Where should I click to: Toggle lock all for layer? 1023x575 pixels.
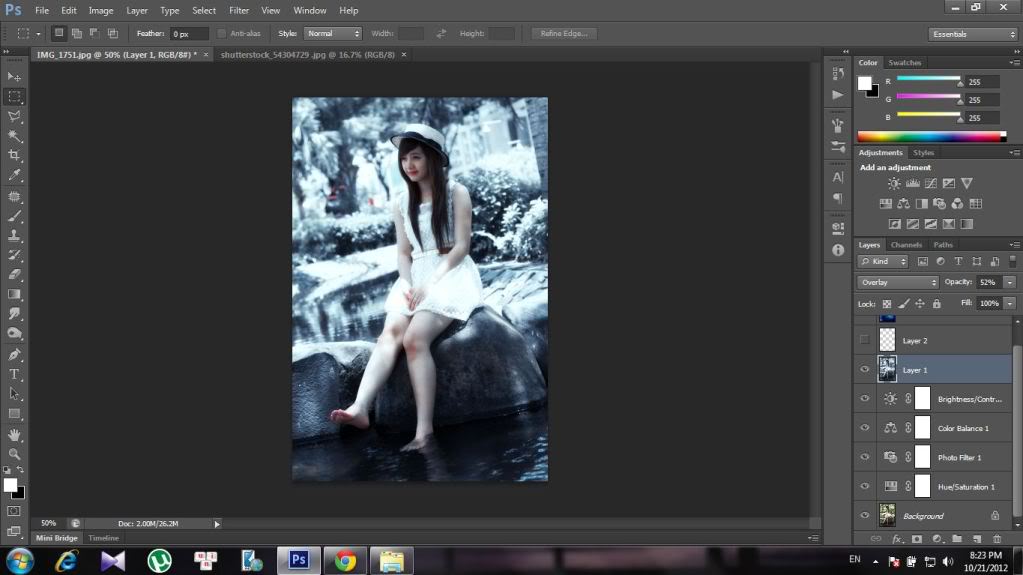pos(936,303)
